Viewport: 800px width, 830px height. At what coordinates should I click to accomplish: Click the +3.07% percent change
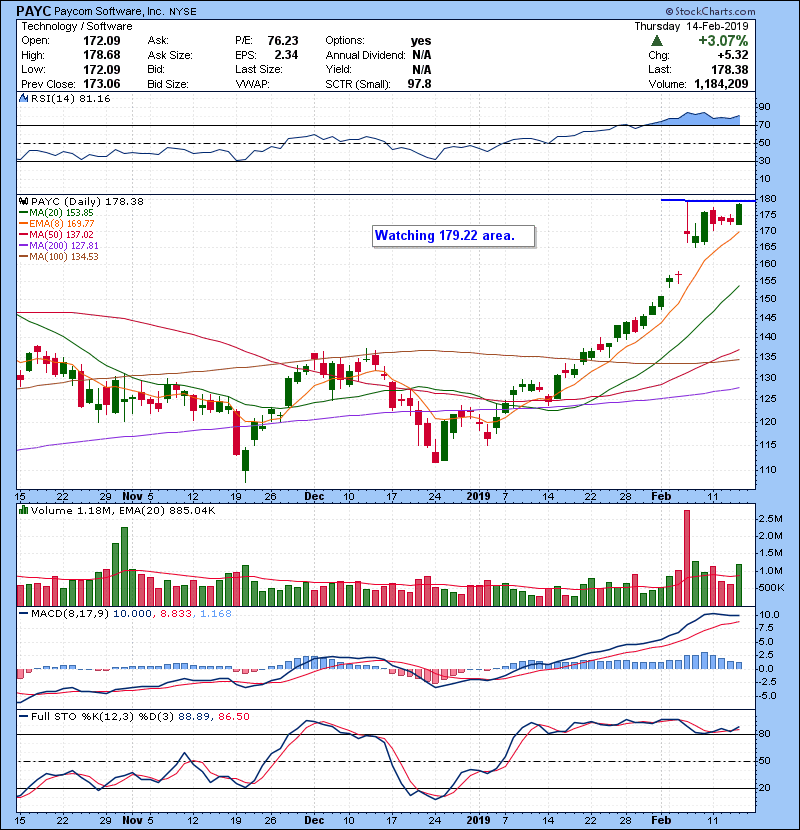[723, 41]
